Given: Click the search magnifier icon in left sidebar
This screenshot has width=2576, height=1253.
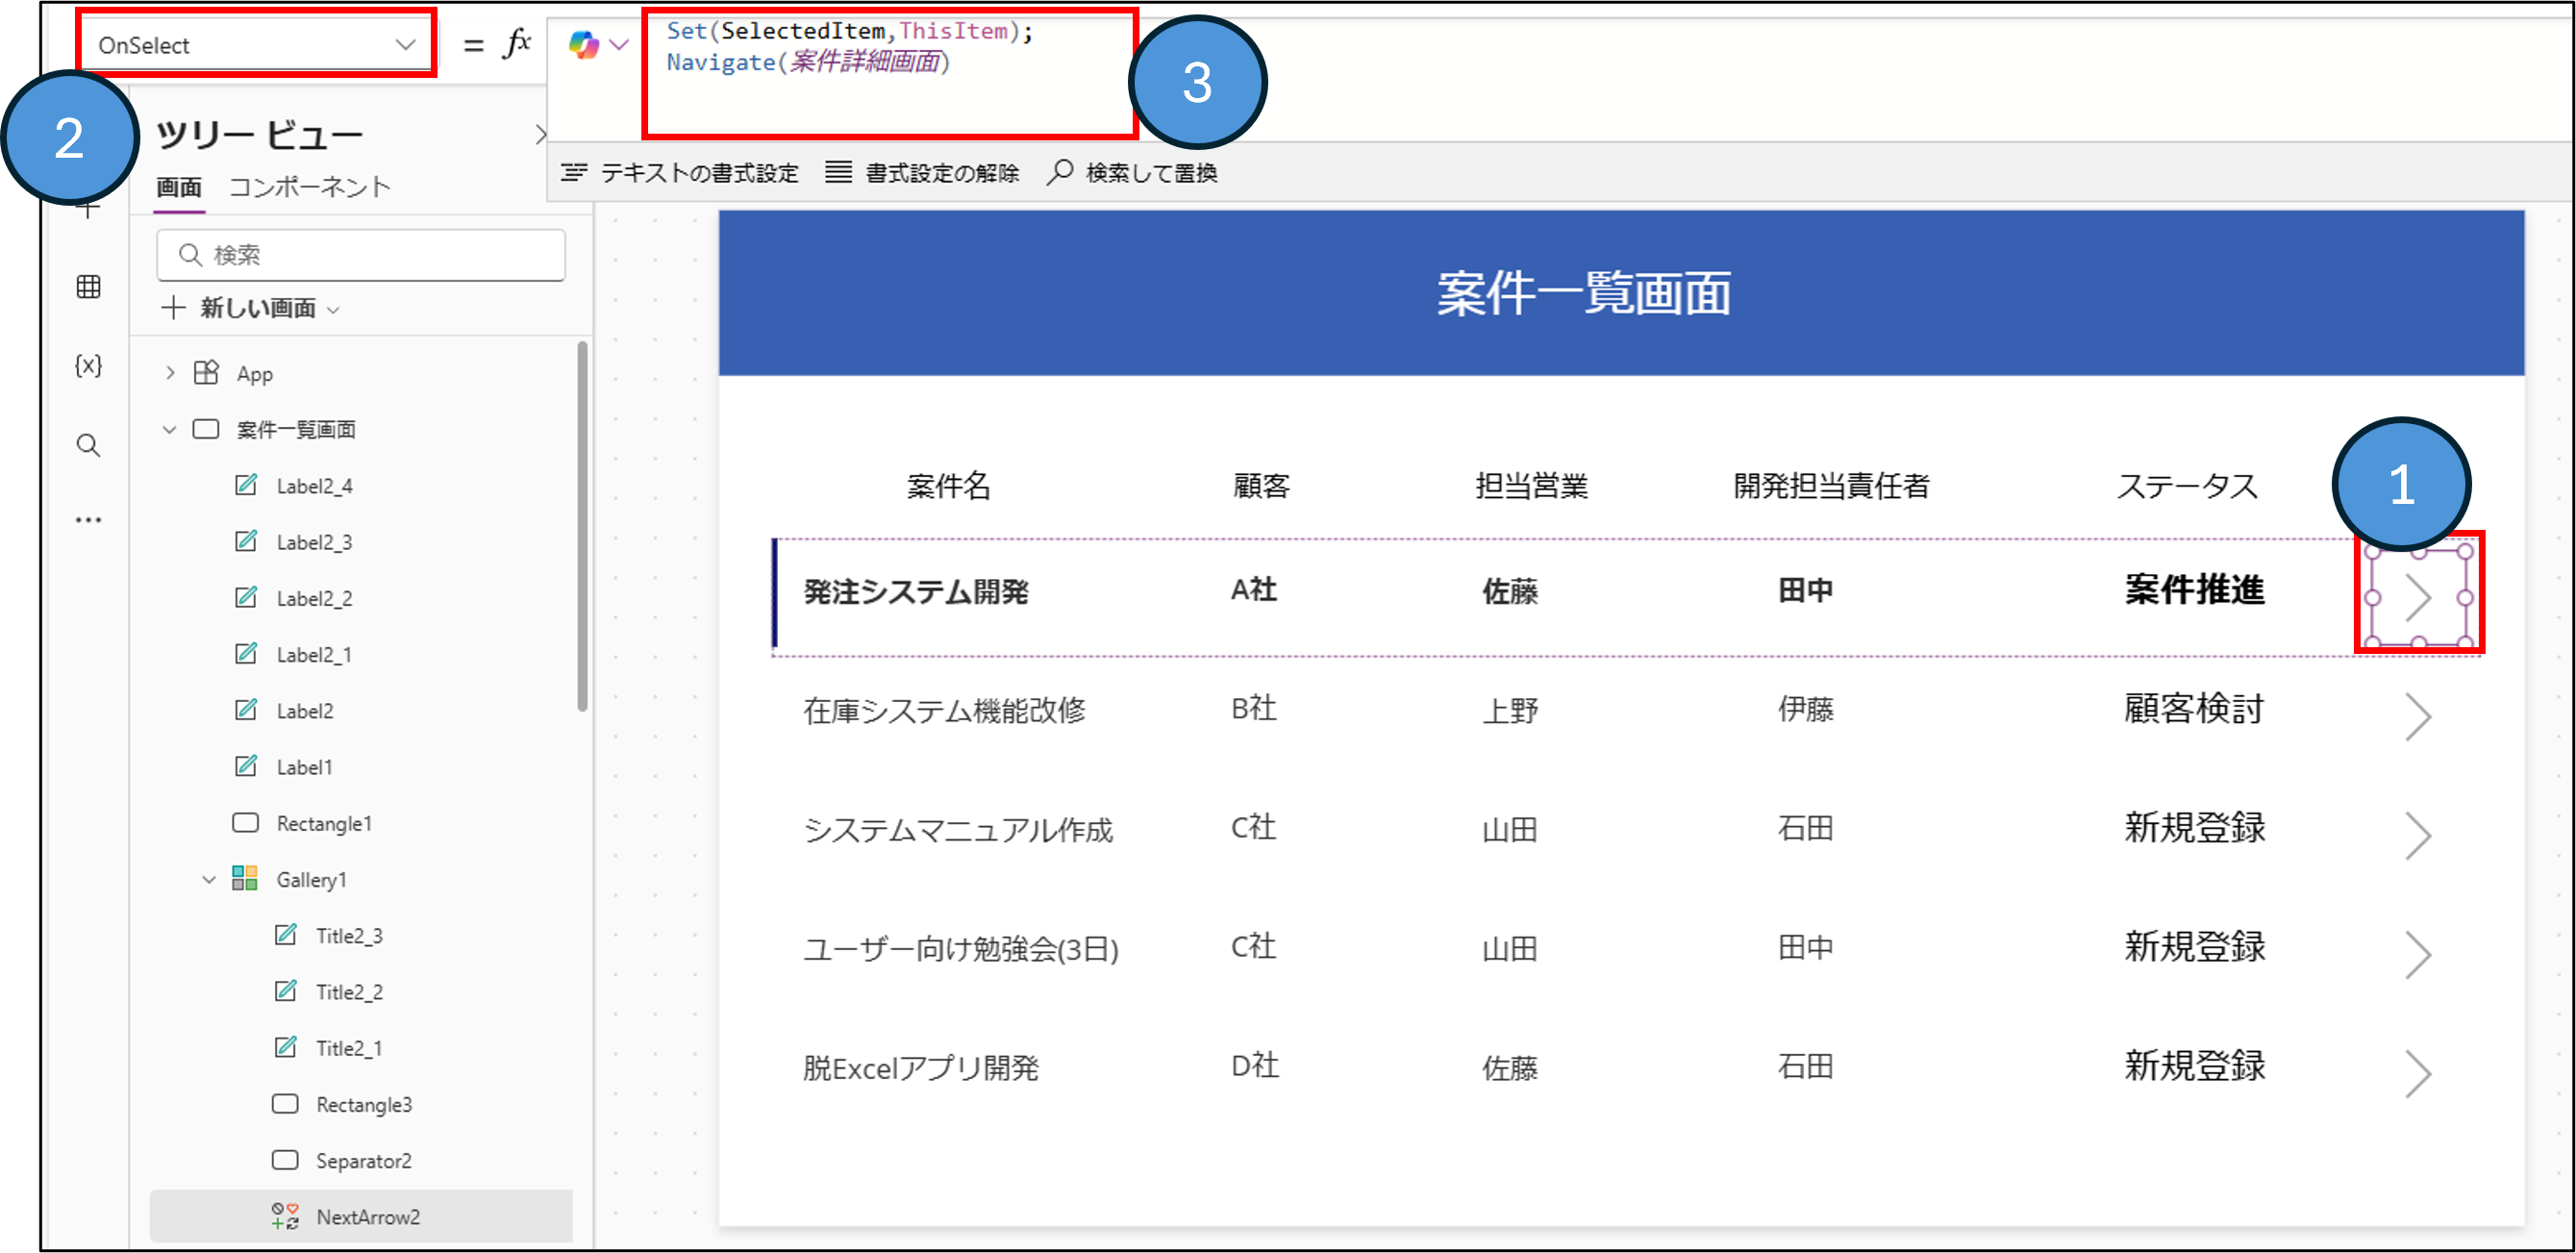Looking at the screenshot, I should (x=88, y=445).
